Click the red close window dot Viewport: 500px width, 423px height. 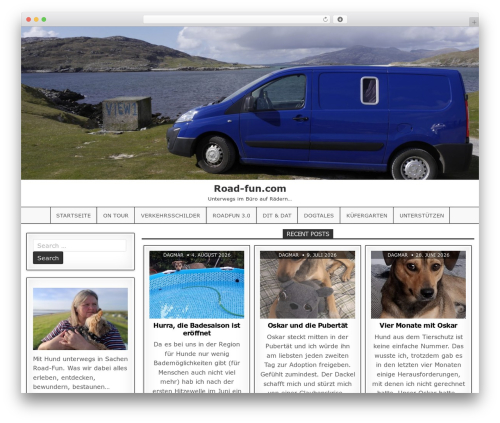[x=29, y=19]
